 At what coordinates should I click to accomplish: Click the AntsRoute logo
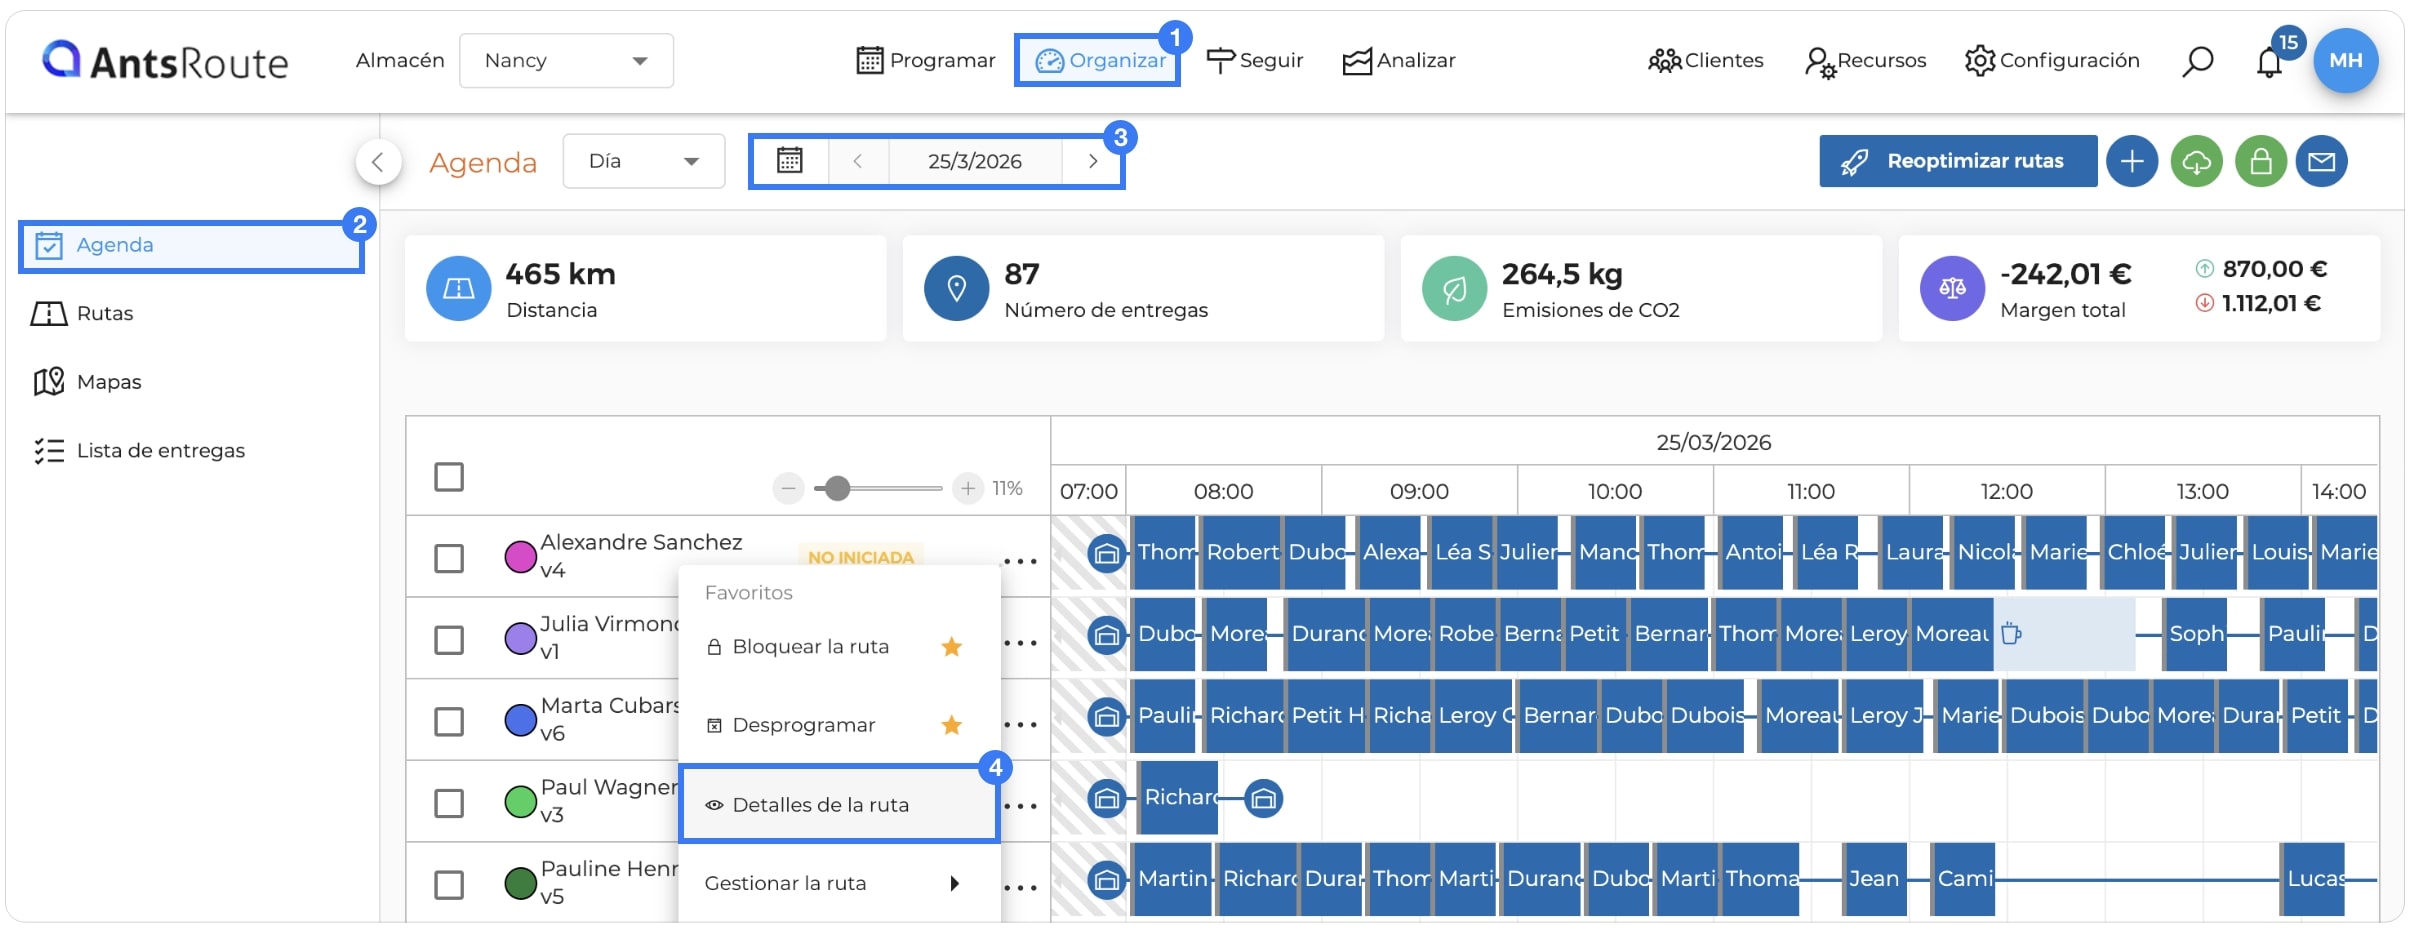(x=165, y=61)
